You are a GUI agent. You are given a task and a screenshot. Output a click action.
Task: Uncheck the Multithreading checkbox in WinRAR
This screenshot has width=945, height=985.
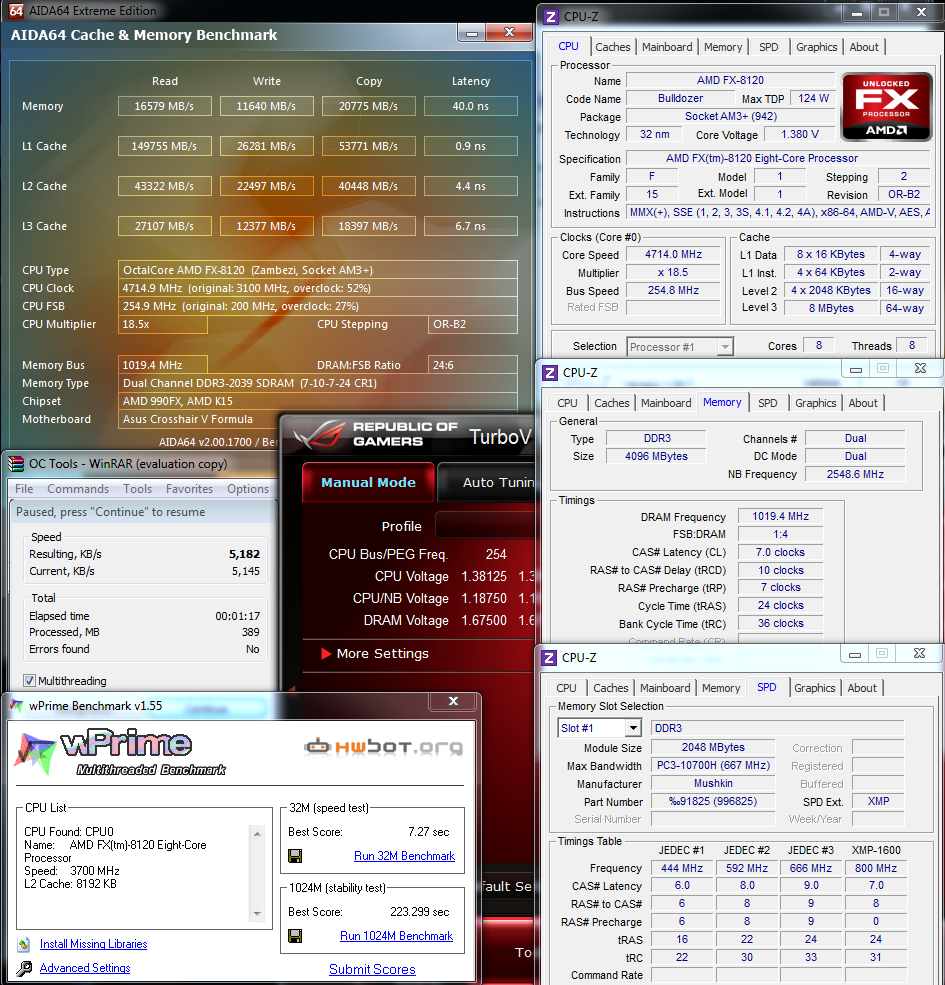click(x=29, y=681)
